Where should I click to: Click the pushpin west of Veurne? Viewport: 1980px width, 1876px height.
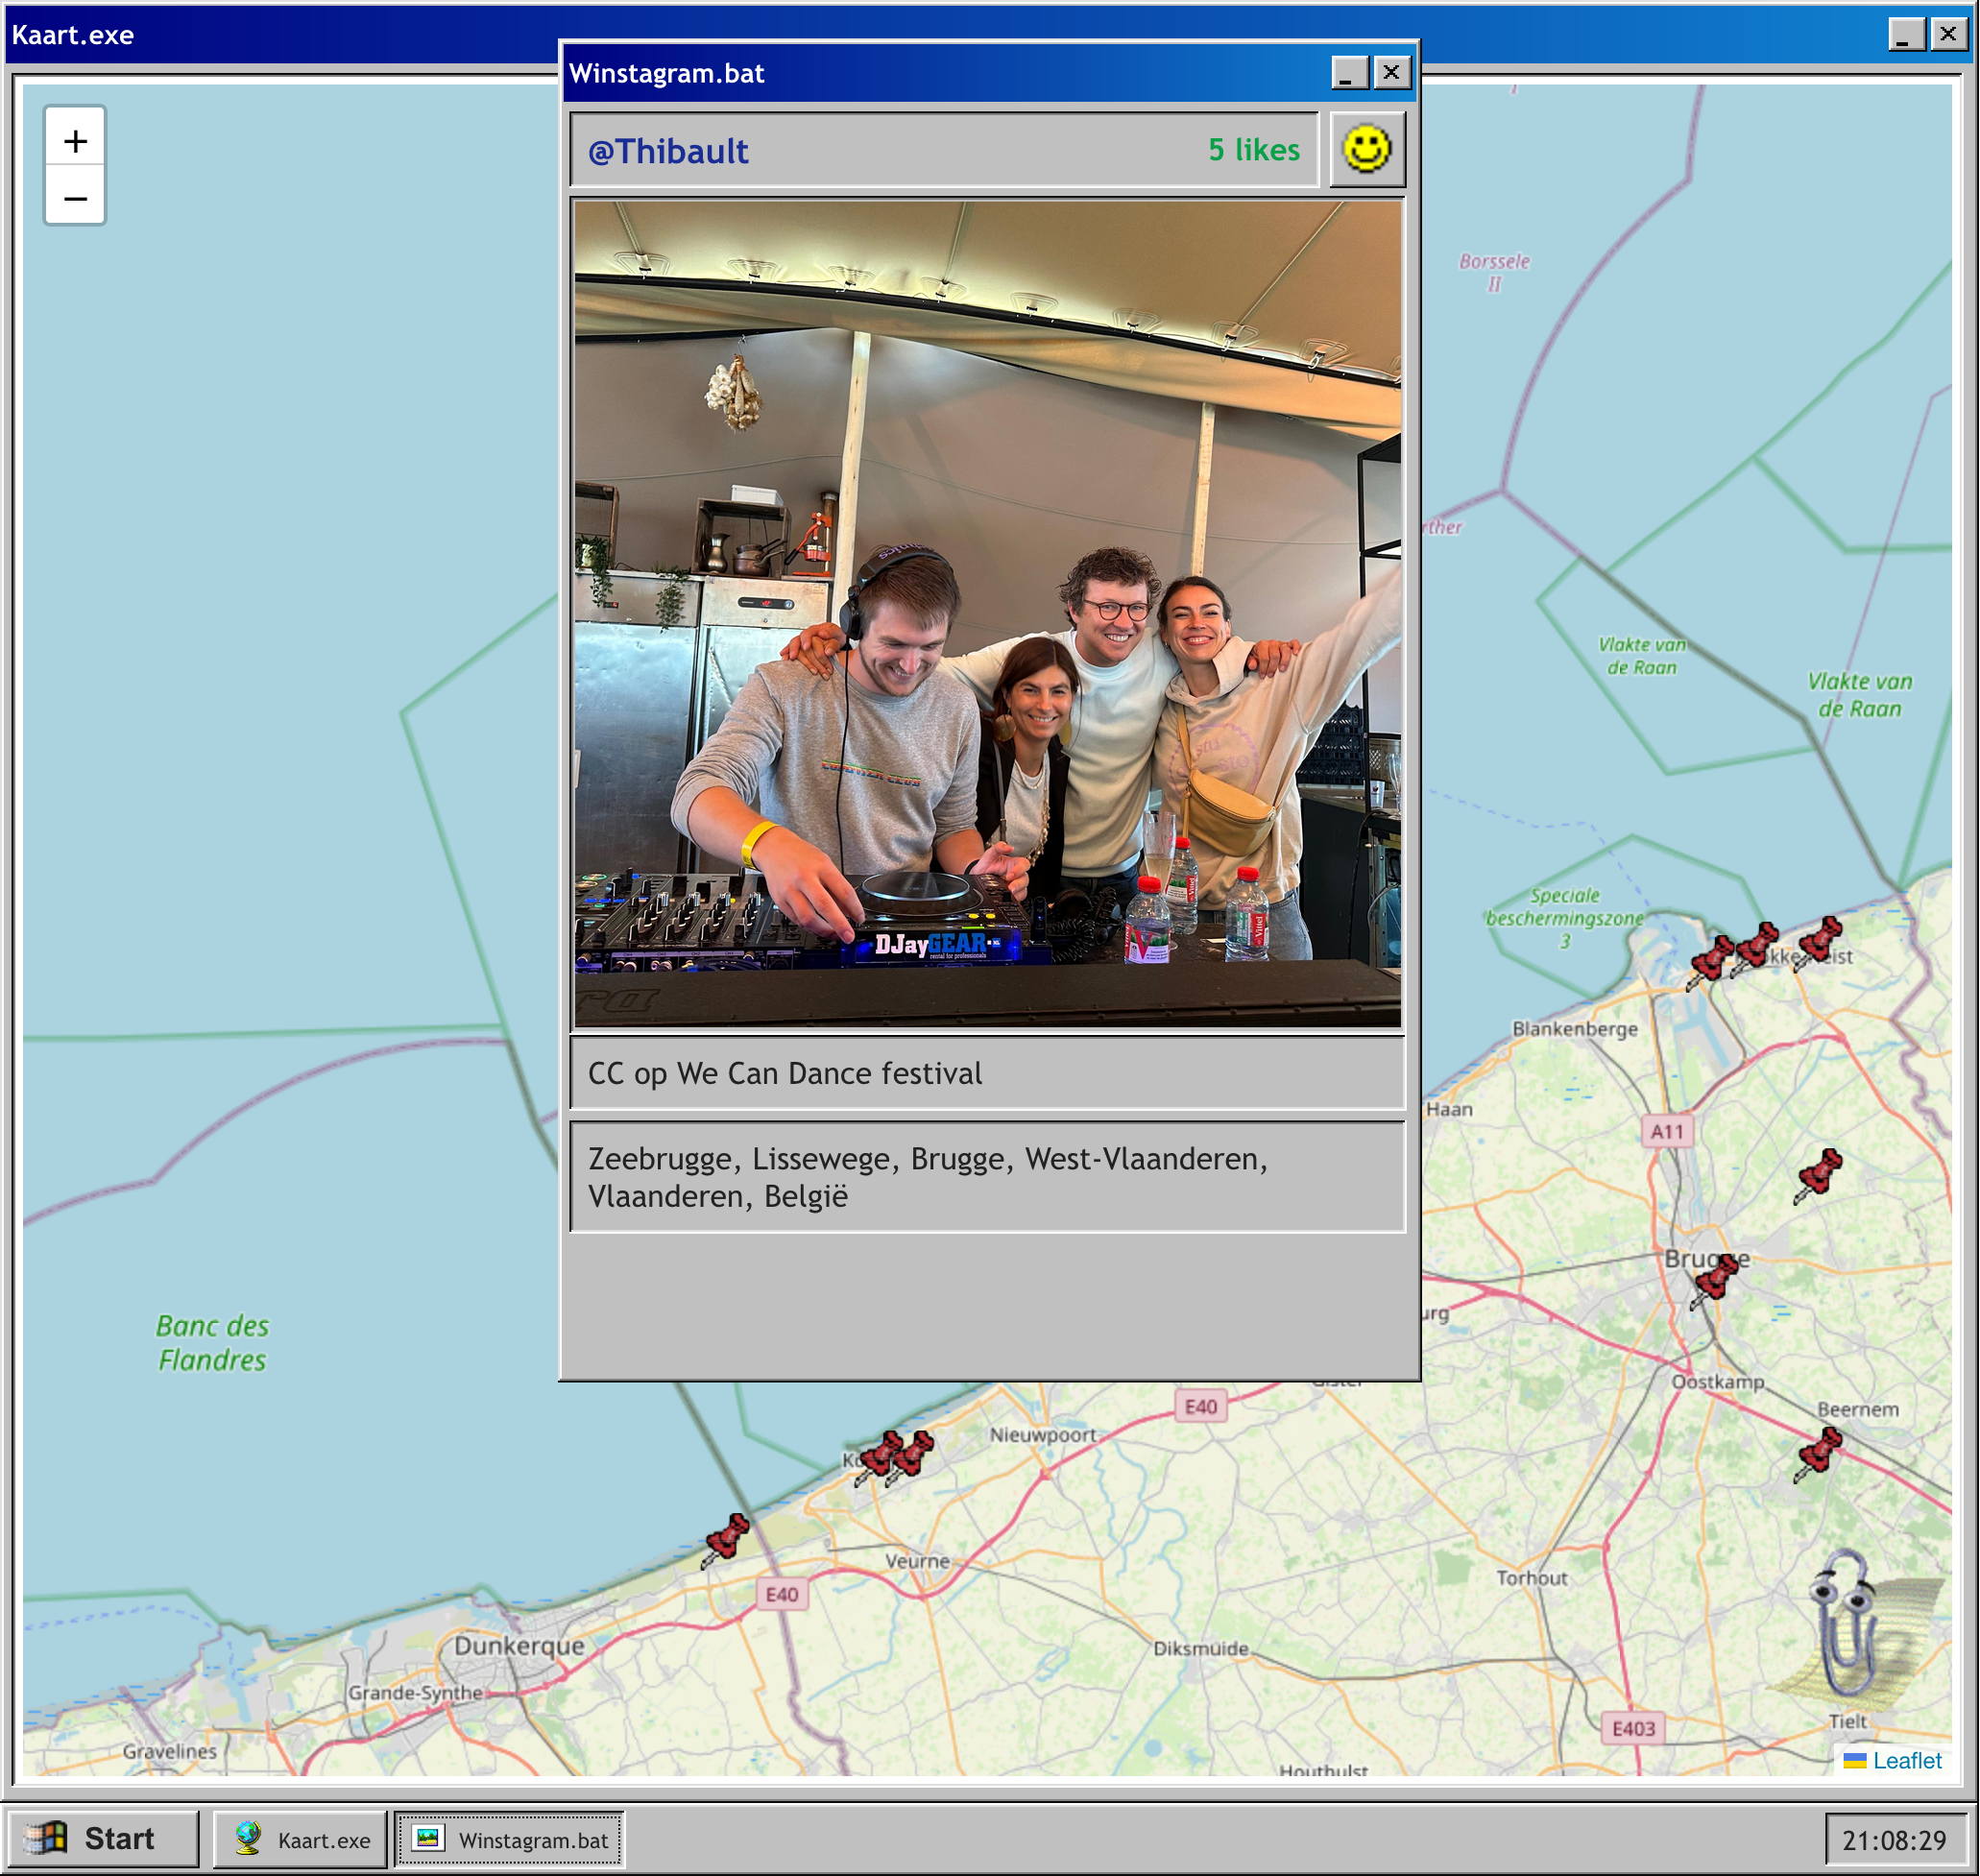click(726, 1538)
